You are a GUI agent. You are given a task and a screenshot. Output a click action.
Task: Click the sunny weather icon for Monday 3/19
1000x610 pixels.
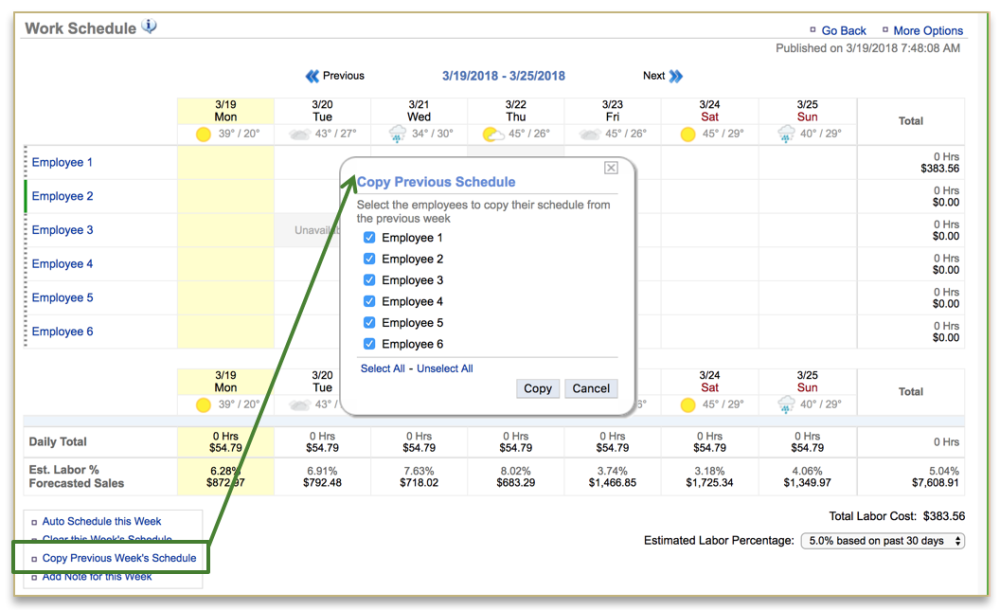tap(204, 135)
